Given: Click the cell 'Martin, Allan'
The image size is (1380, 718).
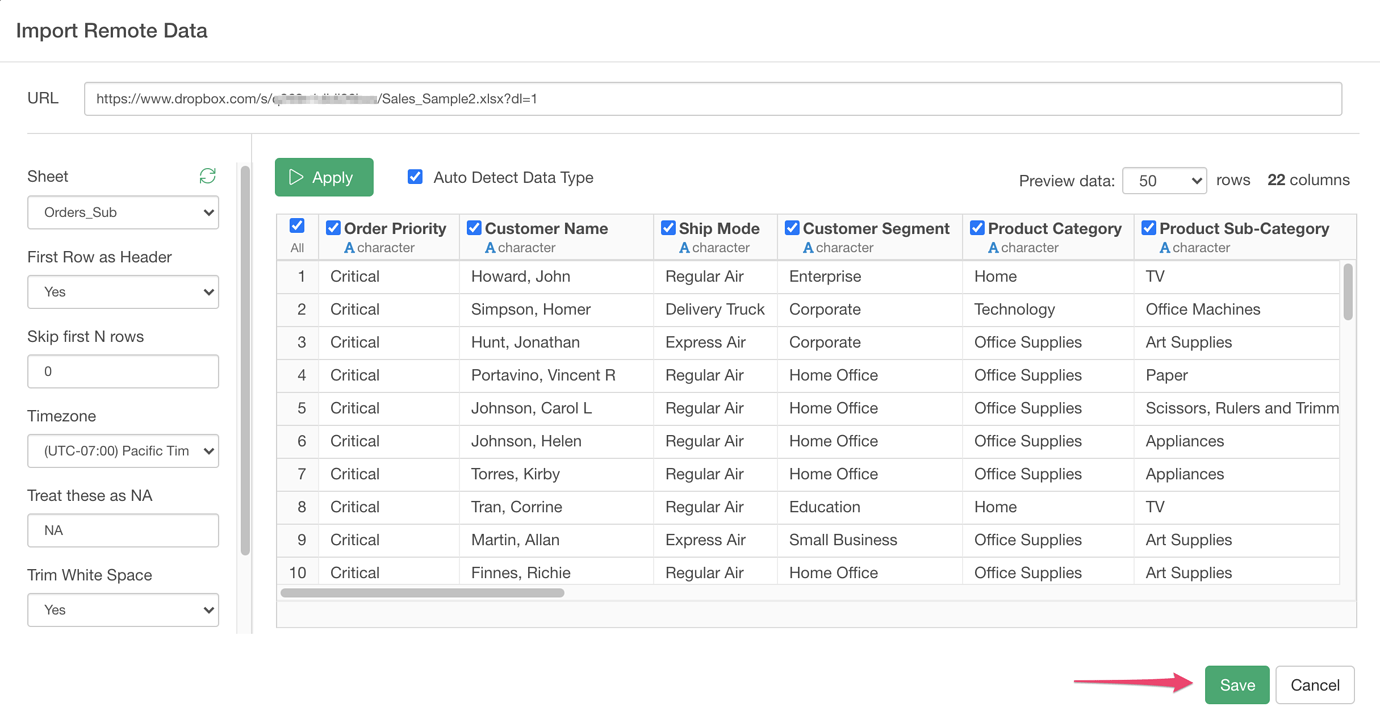Looking at the screenshot, I should (556, 540).
